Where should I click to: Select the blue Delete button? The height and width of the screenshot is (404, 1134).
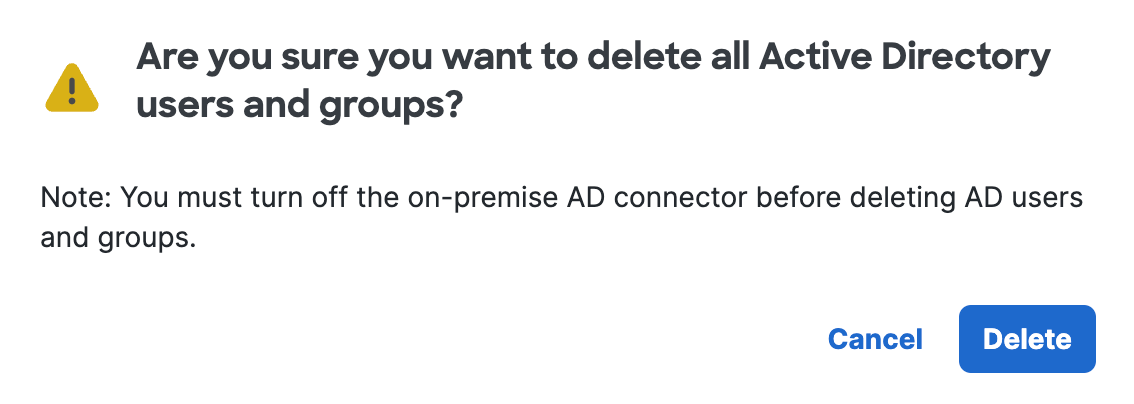click(1027, 339)
